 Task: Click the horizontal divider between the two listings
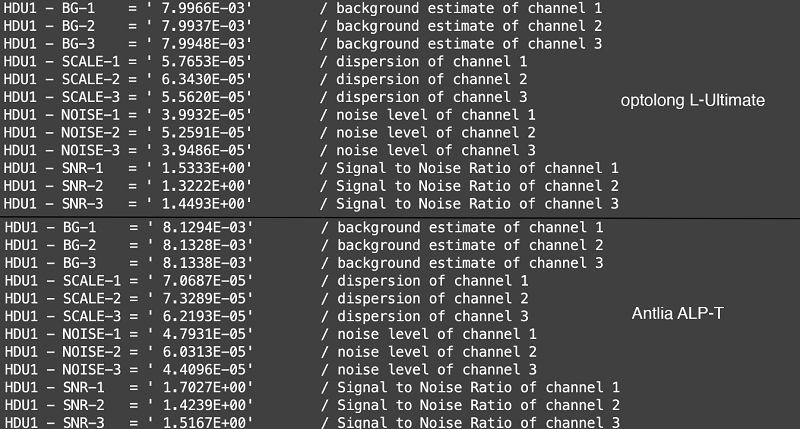(400, 218)
